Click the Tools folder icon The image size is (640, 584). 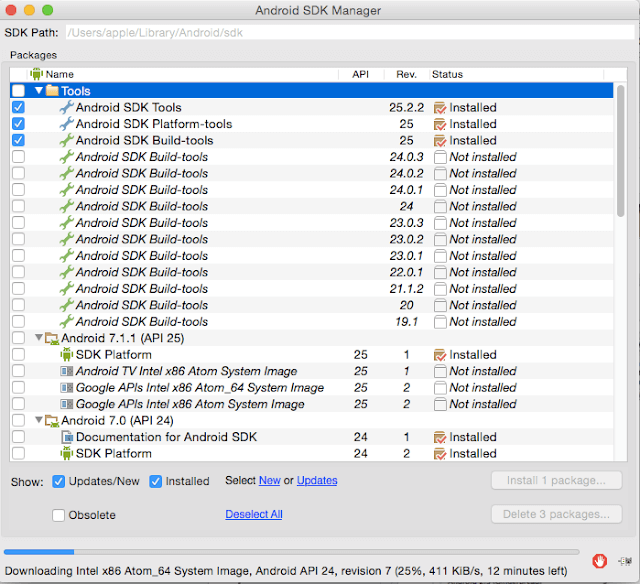point(52,90)
